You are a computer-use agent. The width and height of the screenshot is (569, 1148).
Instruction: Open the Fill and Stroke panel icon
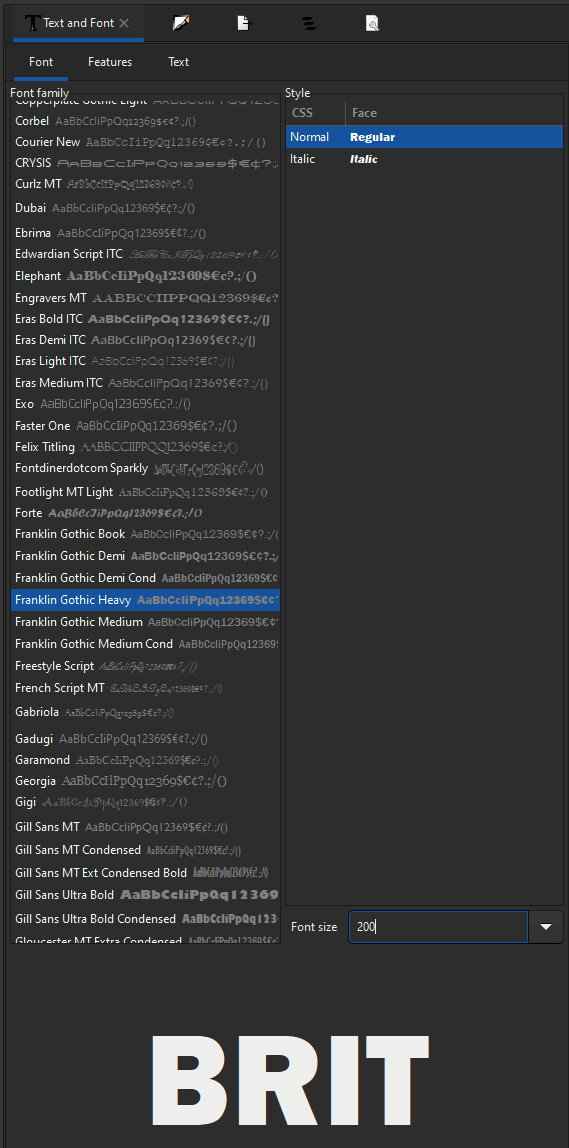click(x=181, y=23)
